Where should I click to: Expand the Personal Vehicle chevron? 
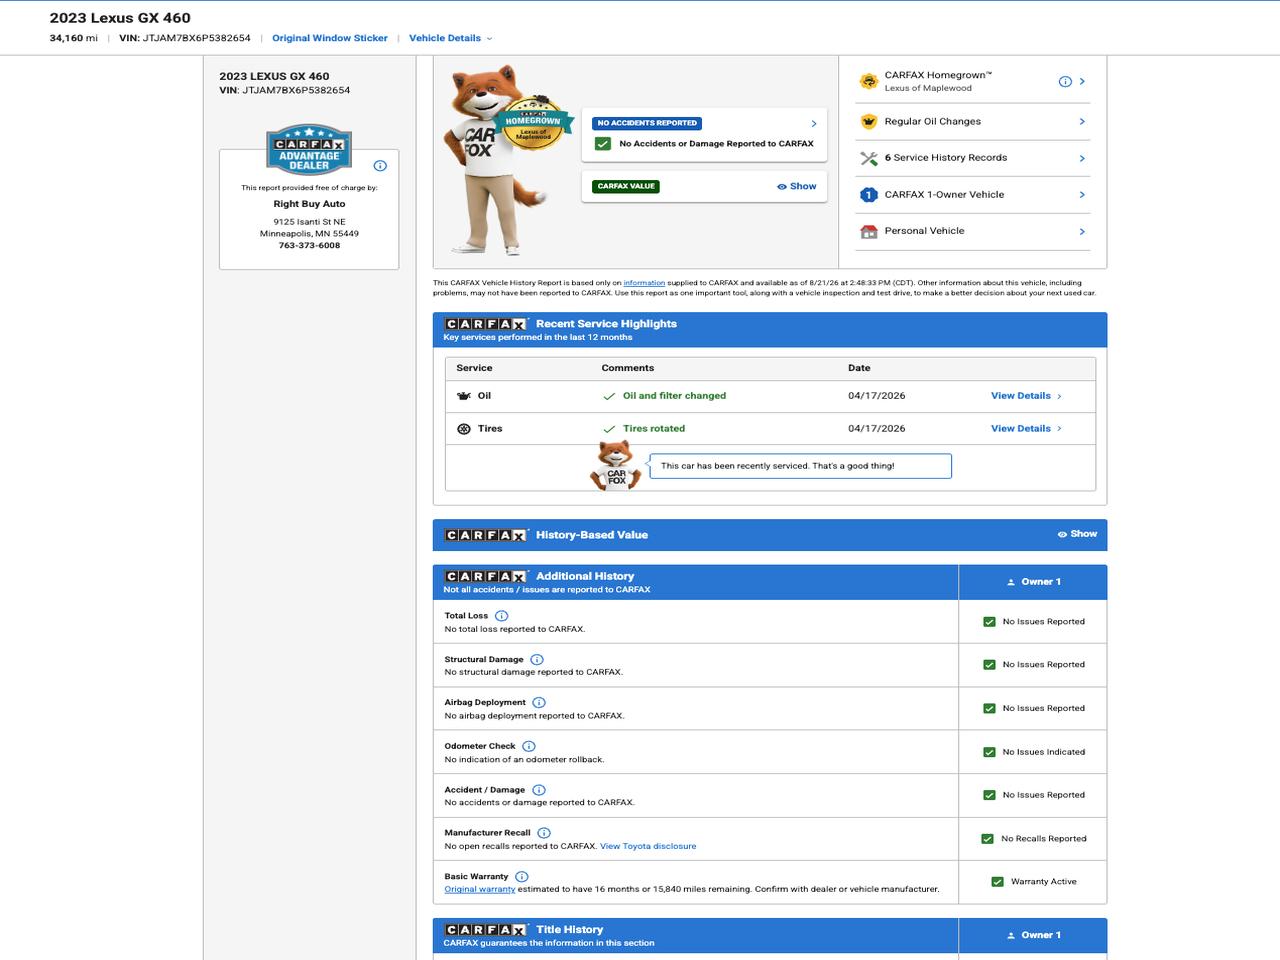pos(1082,231)
